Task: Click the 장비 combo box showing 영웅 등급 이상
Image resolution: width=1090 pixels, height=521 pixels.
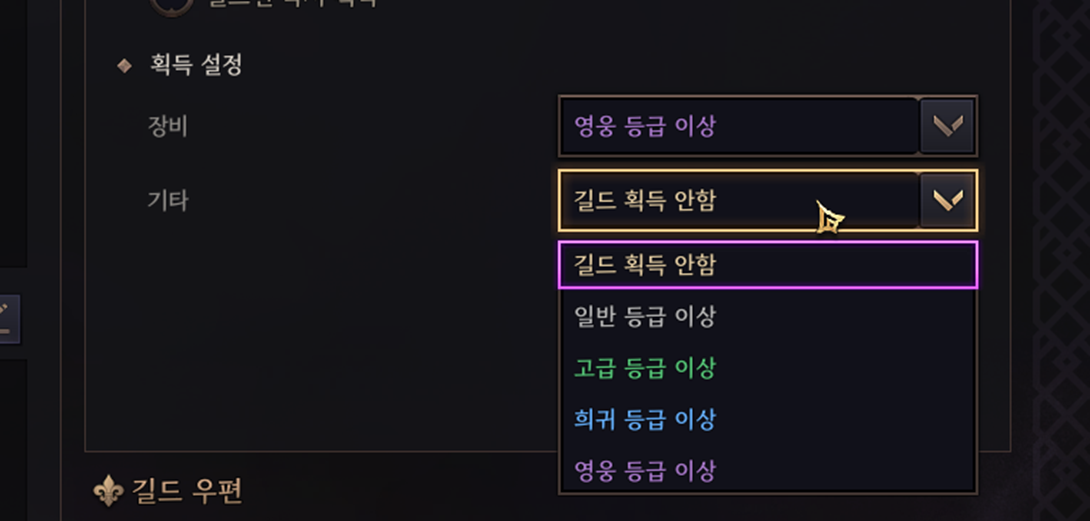Action: tap(767, 126)
